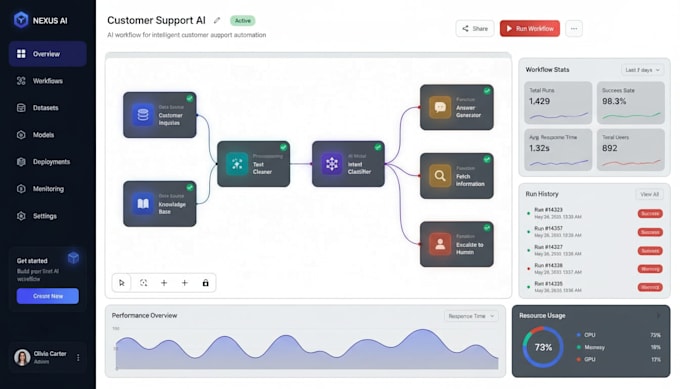This screenshot has height=389, width=680.
Task: Click the Datasets sidebar icon
Action: 21,108
